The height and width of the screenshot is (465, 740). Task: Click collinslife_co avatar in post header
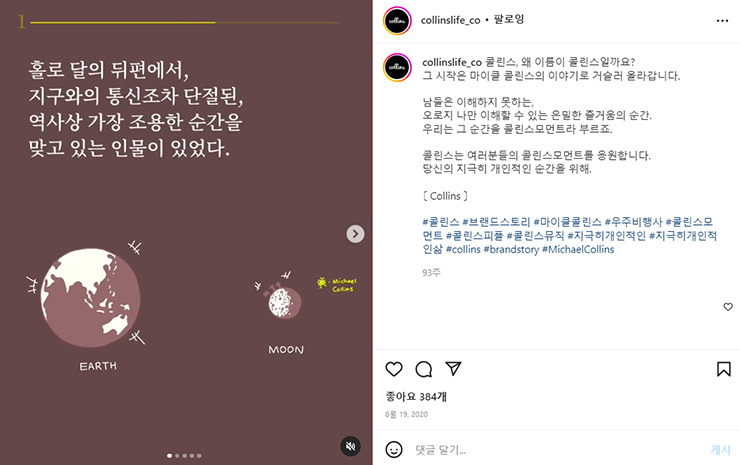(397, 21)
